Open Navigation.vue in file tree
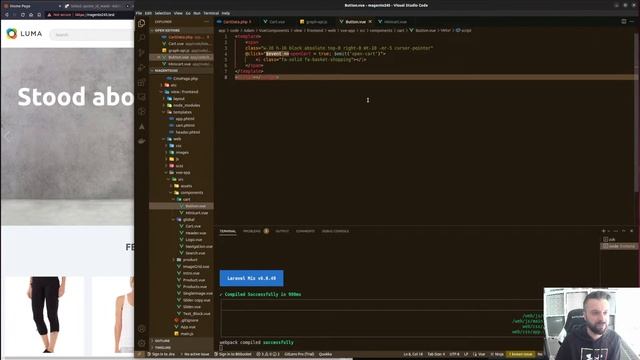 coord(199,247)
